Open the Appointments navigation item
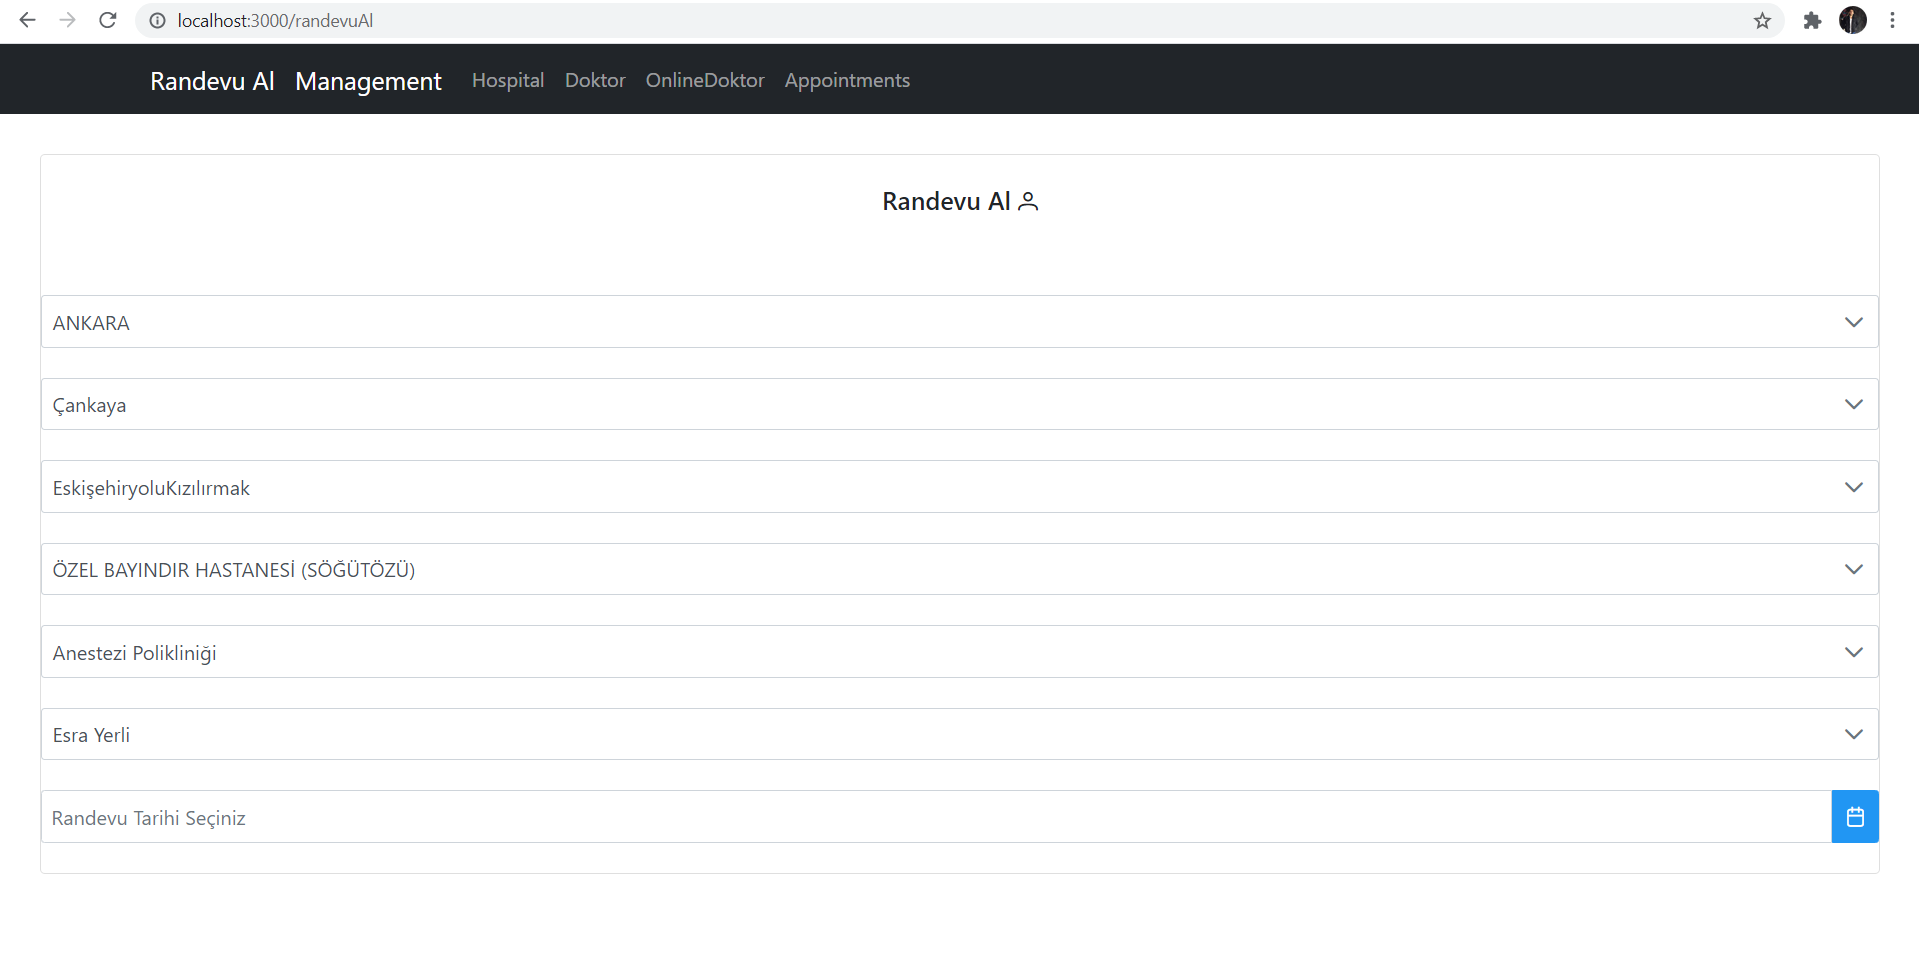 point(847,80)
